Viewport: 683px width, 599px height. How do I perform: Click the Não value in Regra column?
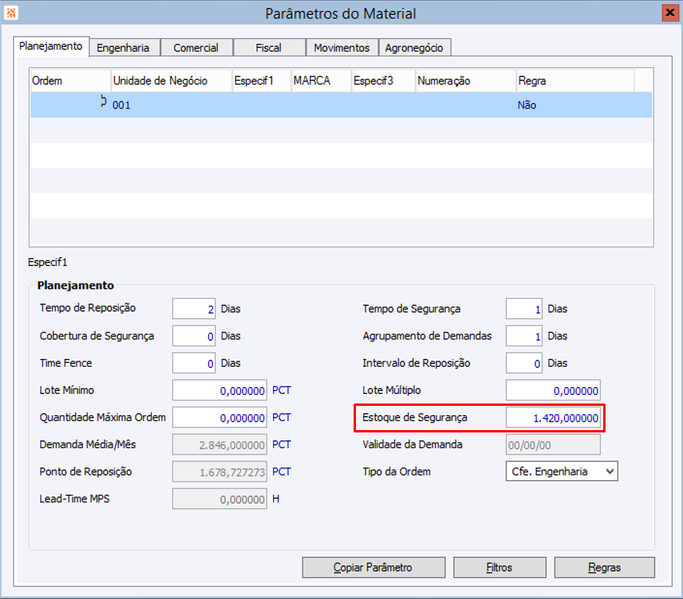pyautogui.click(x=527, y=105)
